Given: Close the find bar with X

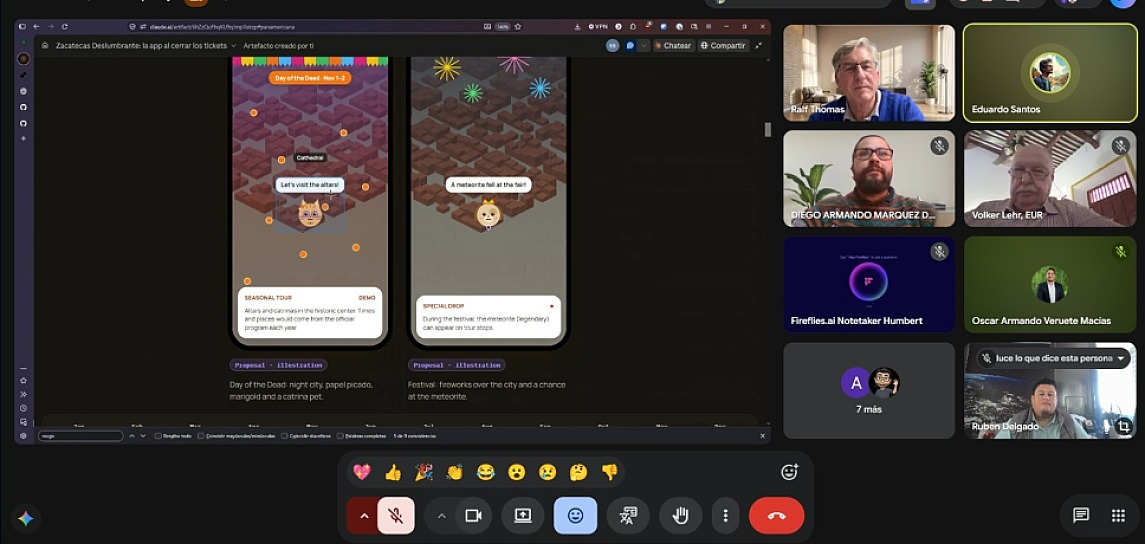Looking at the screenshot, I should pyautogui.click(x=762, y=436).
